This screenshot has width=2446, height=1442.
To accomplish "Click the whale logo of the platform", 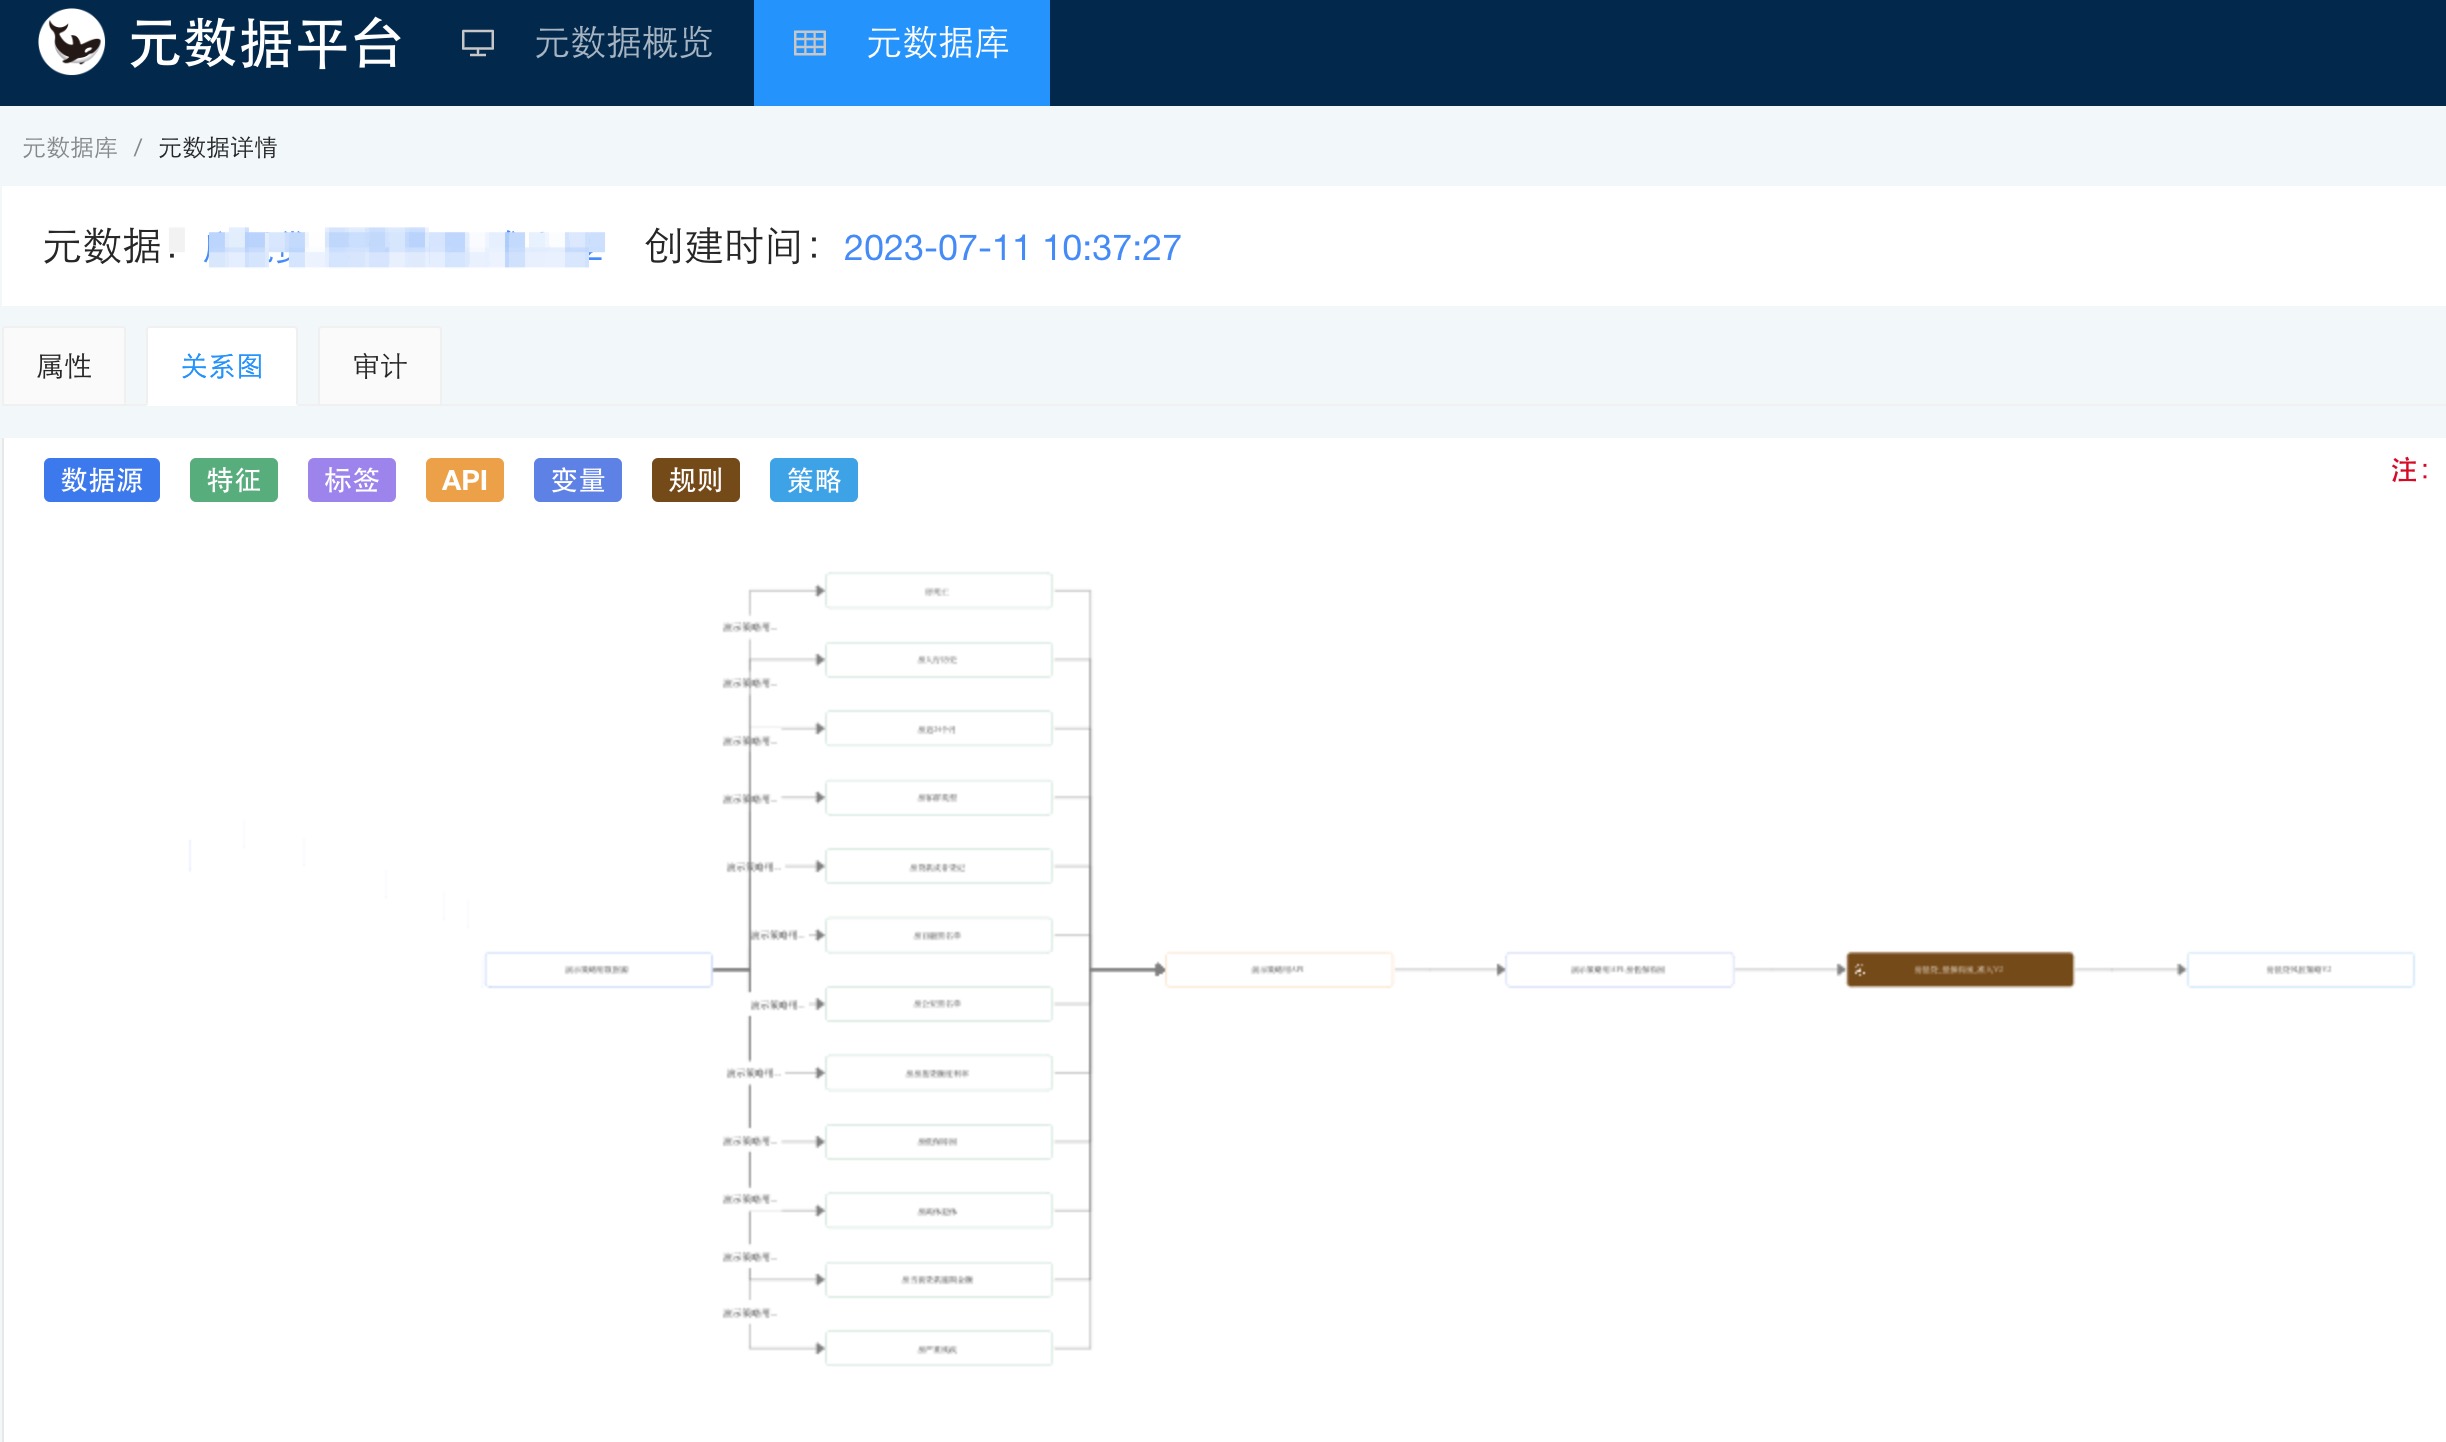I will coord(71,42).
